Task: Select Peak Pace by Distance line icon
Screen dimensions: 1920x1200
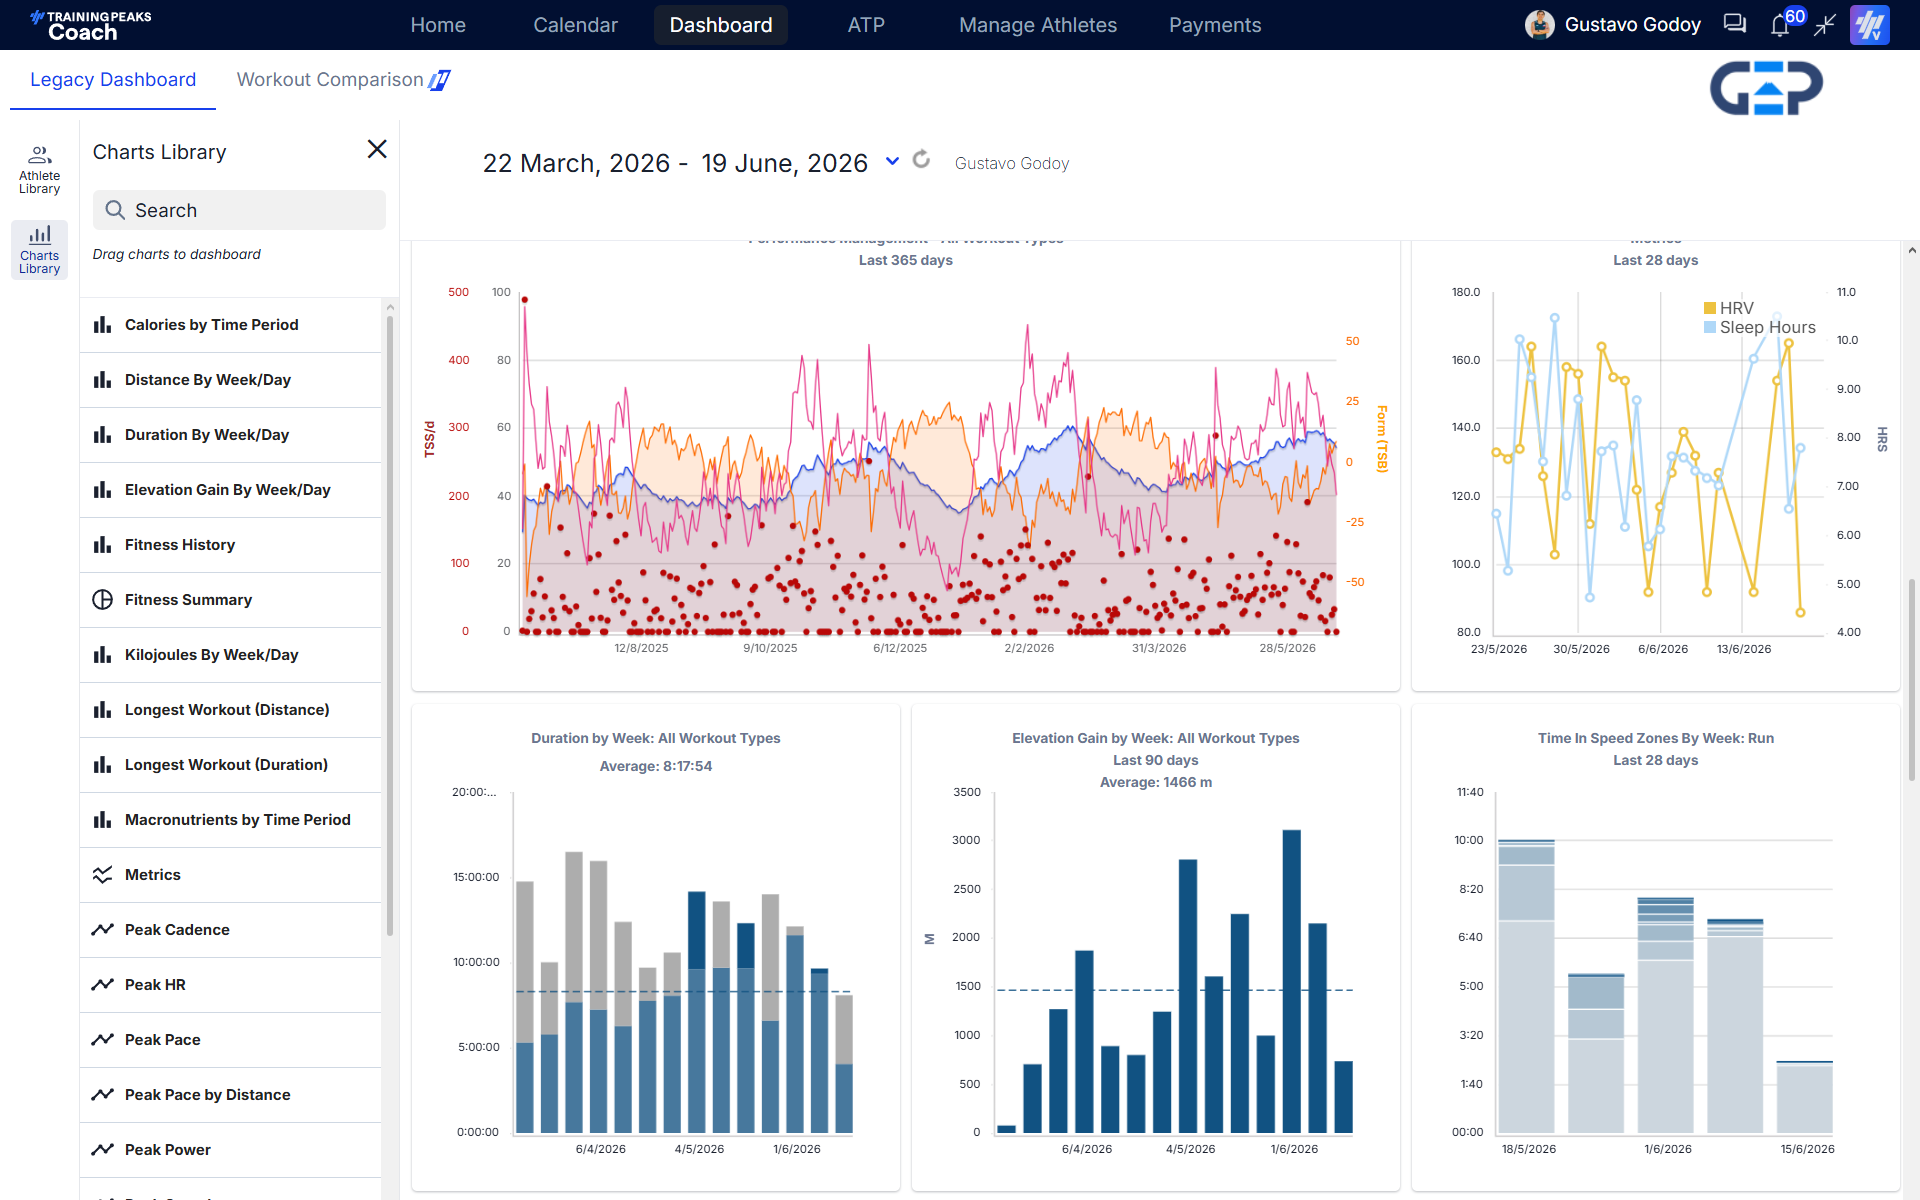Action: point(102,1095)
